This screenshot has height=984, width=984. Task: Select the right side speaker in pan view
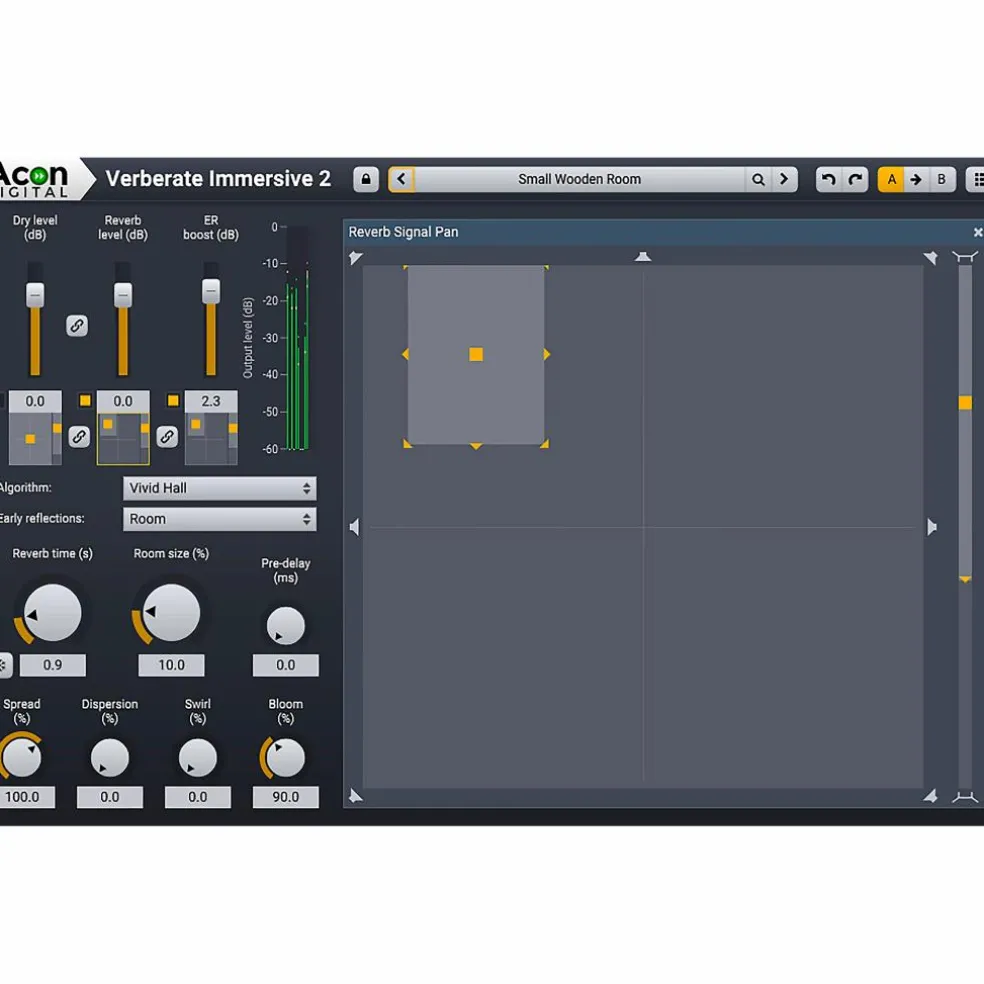[x=932, y=527]
